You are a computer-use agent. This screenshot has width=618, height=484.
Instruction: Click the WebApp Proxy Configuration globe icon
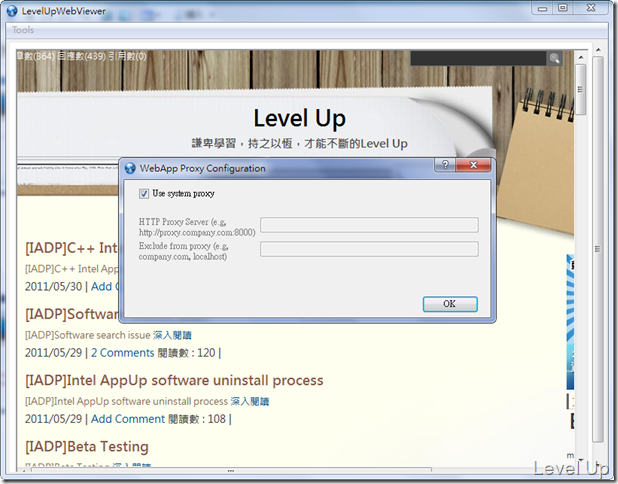click(x=130, y=168)
